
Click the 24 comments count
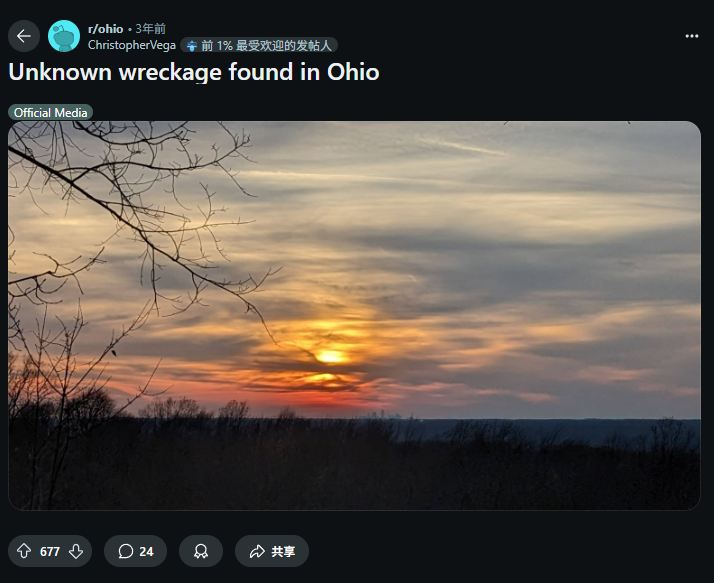pos(146,552)
